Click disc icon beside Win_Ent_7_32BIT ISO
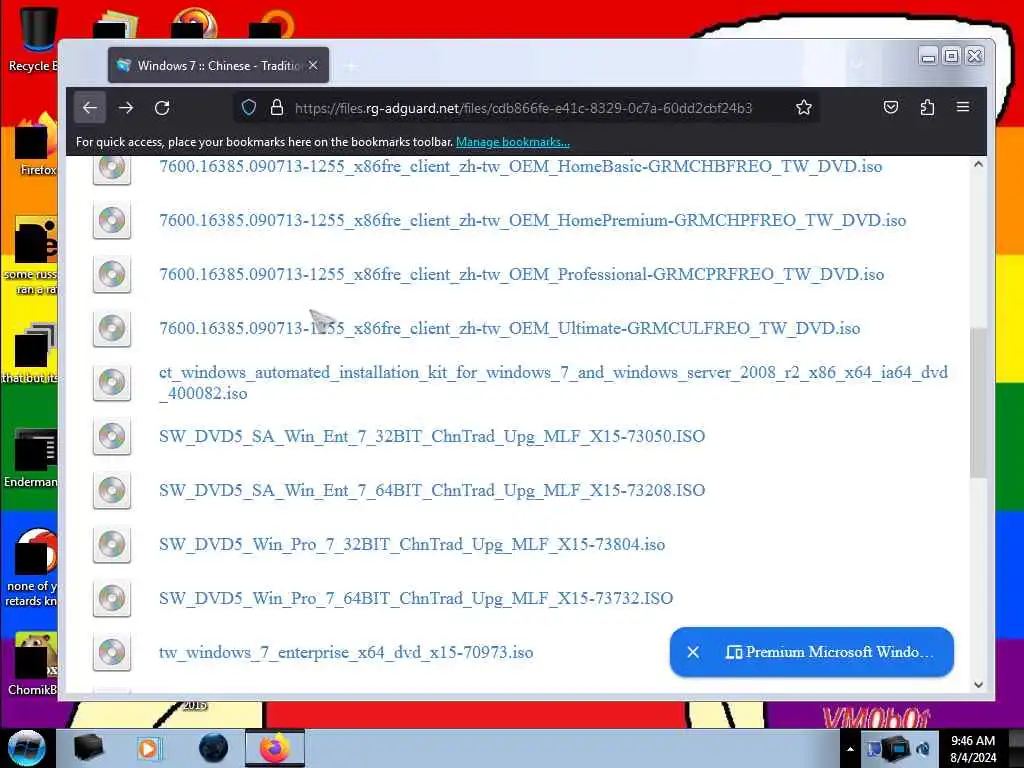Image resolution: width=1024 pixels, height=768 pixels. point(112,436)
